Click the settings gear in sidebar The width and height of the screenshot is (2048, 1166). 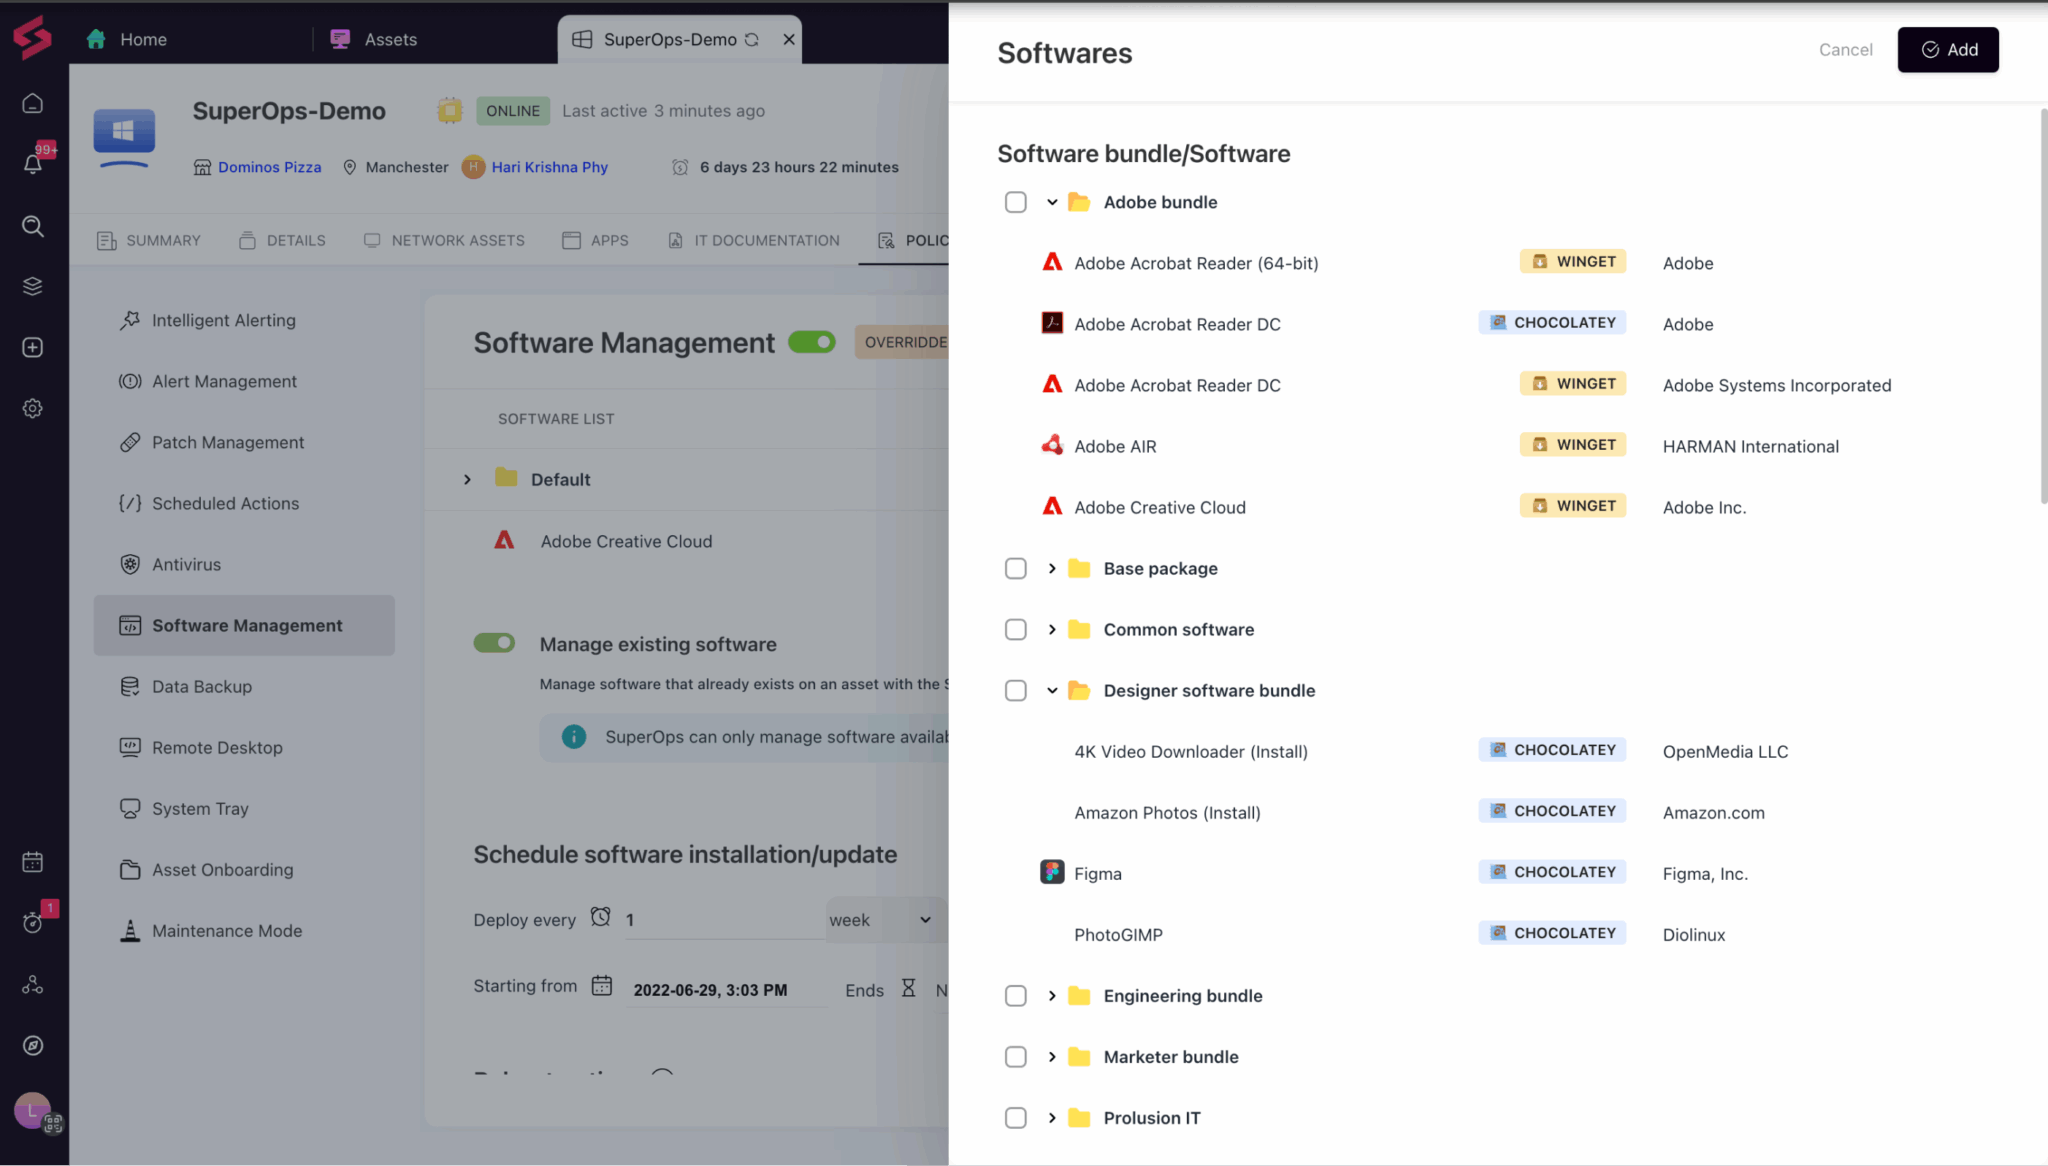pos(33,408)
